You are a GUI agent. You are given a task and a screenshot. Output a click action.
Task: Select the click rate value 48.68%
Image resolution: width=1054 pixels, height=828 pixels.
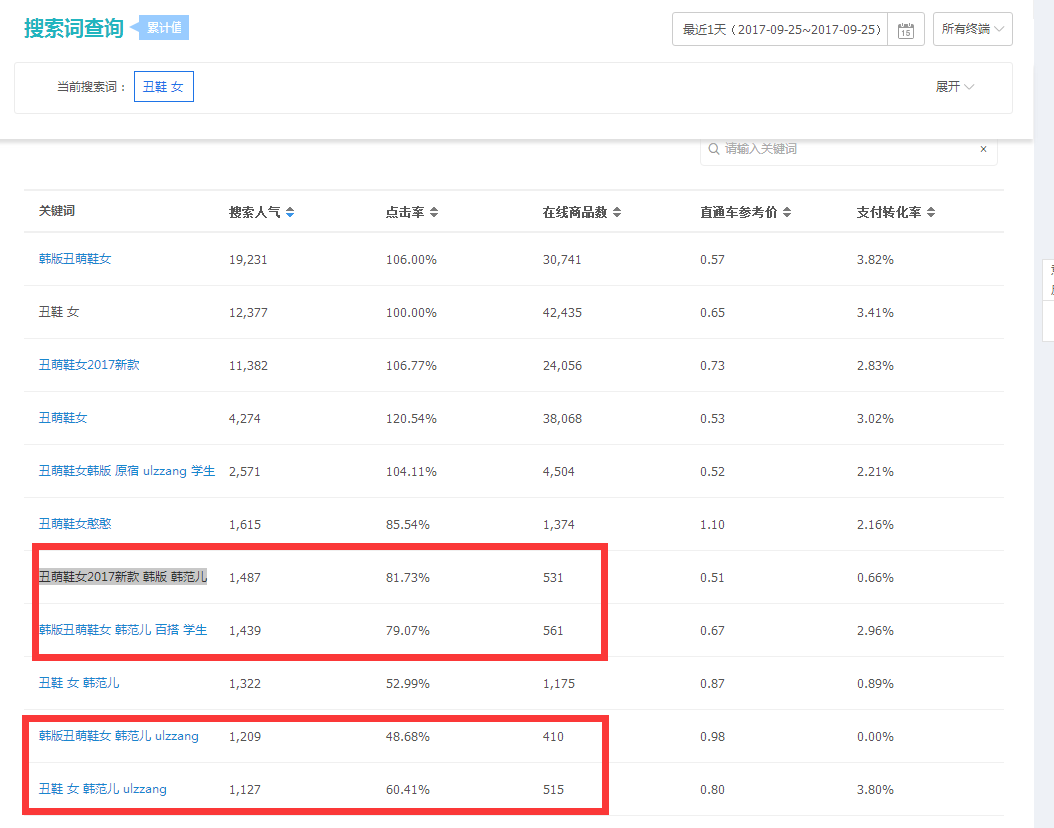408,737
